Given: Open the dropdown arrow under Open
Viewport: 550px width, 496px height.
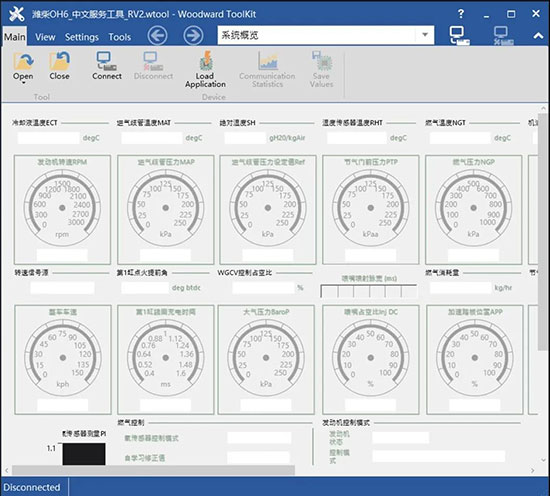Looking at the screenshot, I should [24, 83].
